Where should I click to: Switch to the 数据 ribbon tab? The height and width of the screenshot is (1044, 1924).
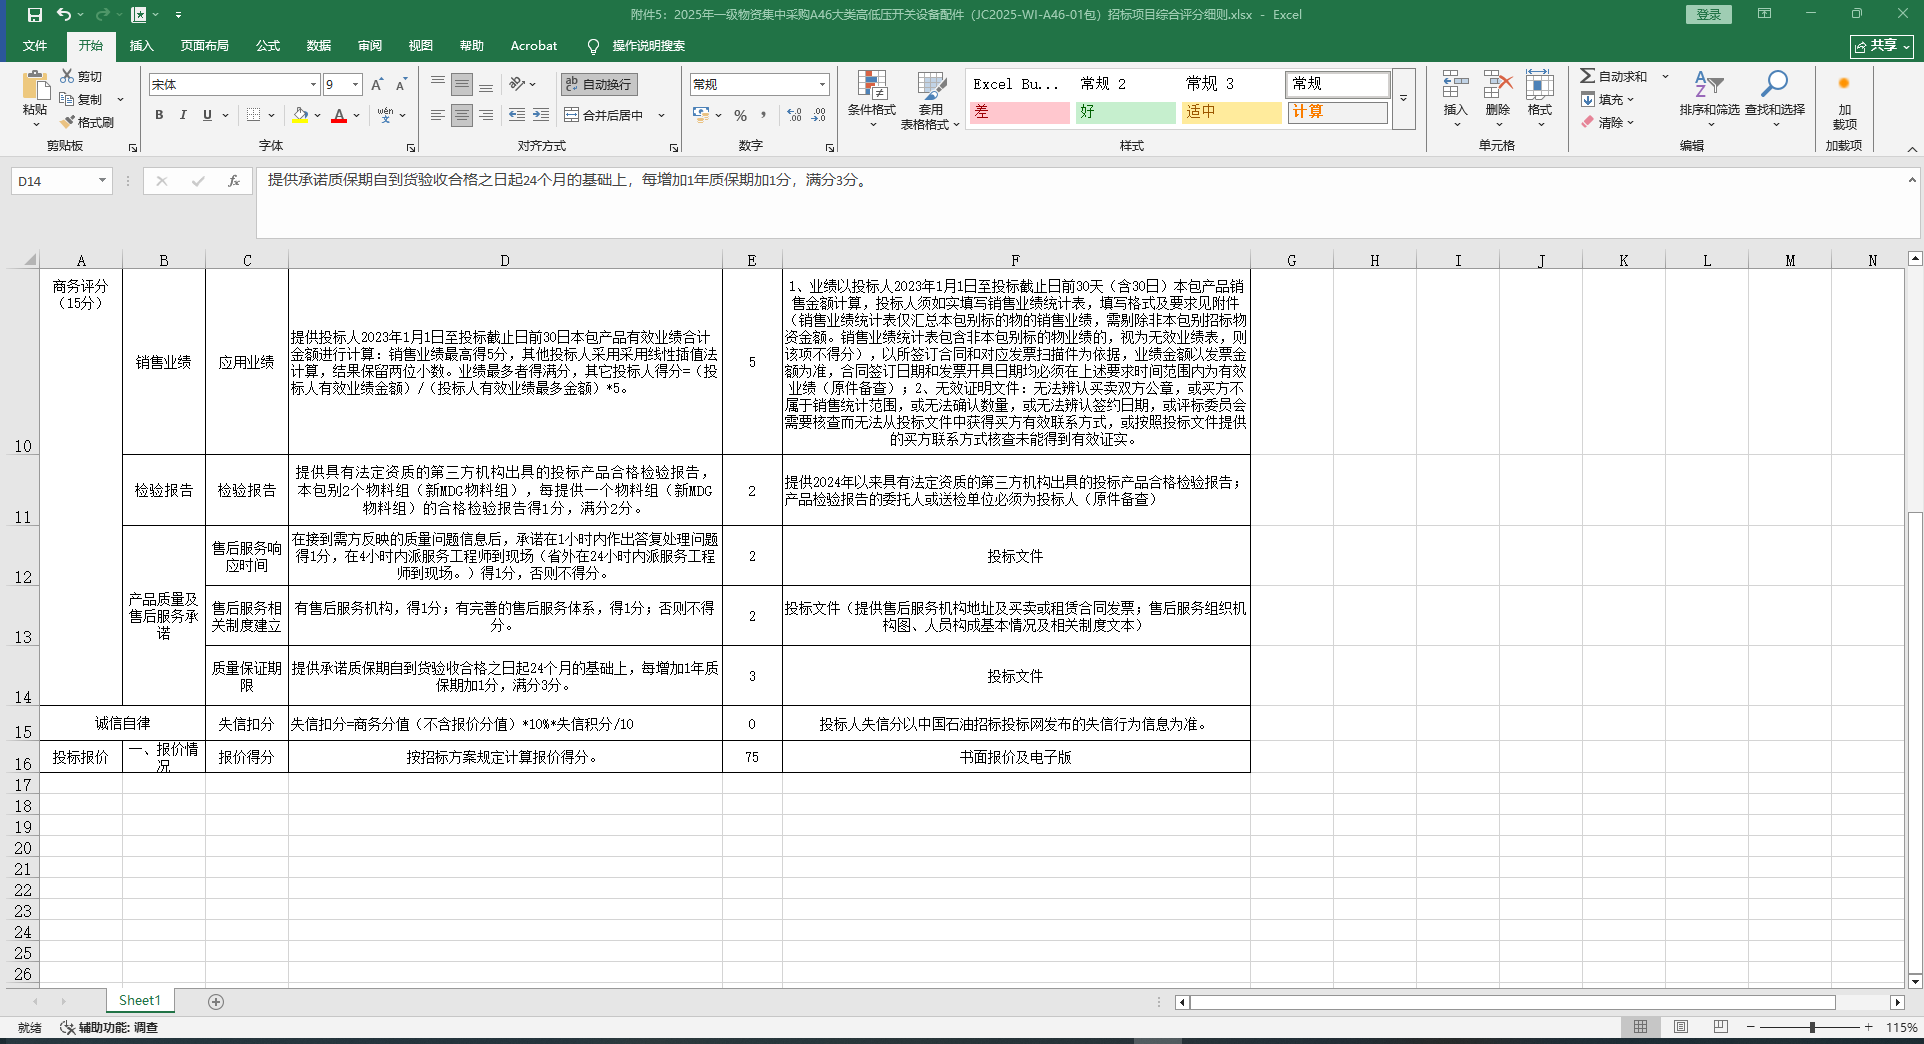coord(318,46)
